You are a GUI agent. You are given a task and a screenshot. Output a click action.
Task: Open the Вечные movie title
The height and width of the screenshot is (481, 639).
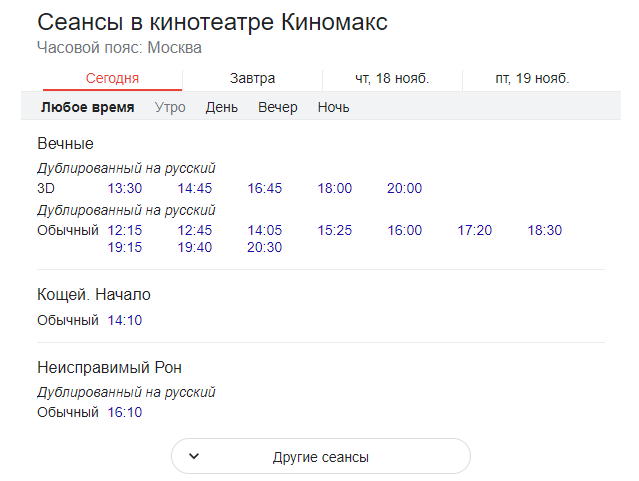65,144
